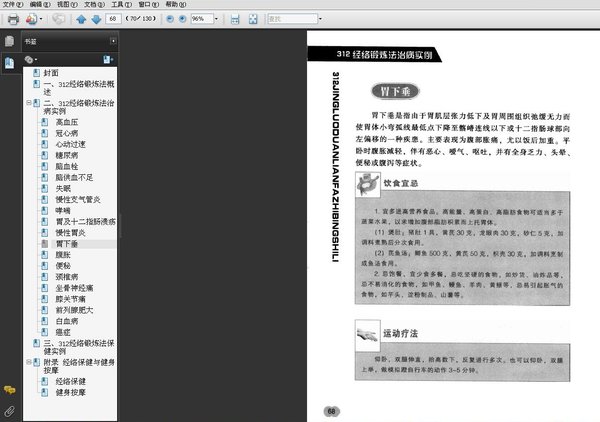
Task: Click the fit full page icon
Action: [x=253, y=19]
